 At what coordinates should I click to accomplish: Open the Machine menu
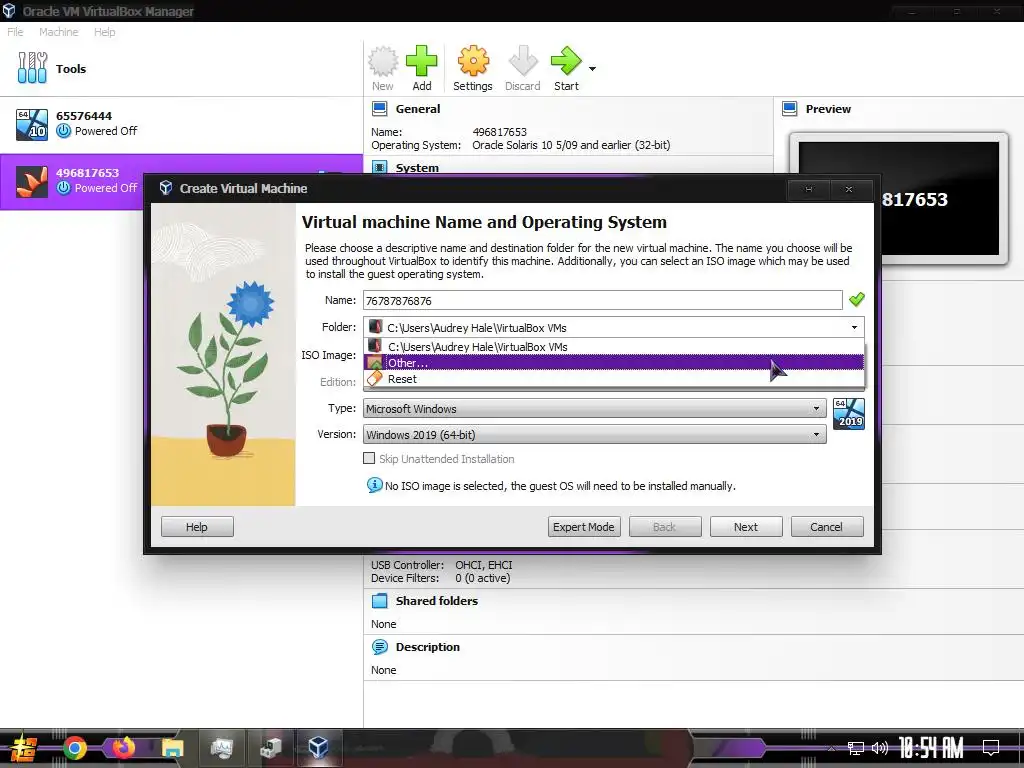point(58,32)
